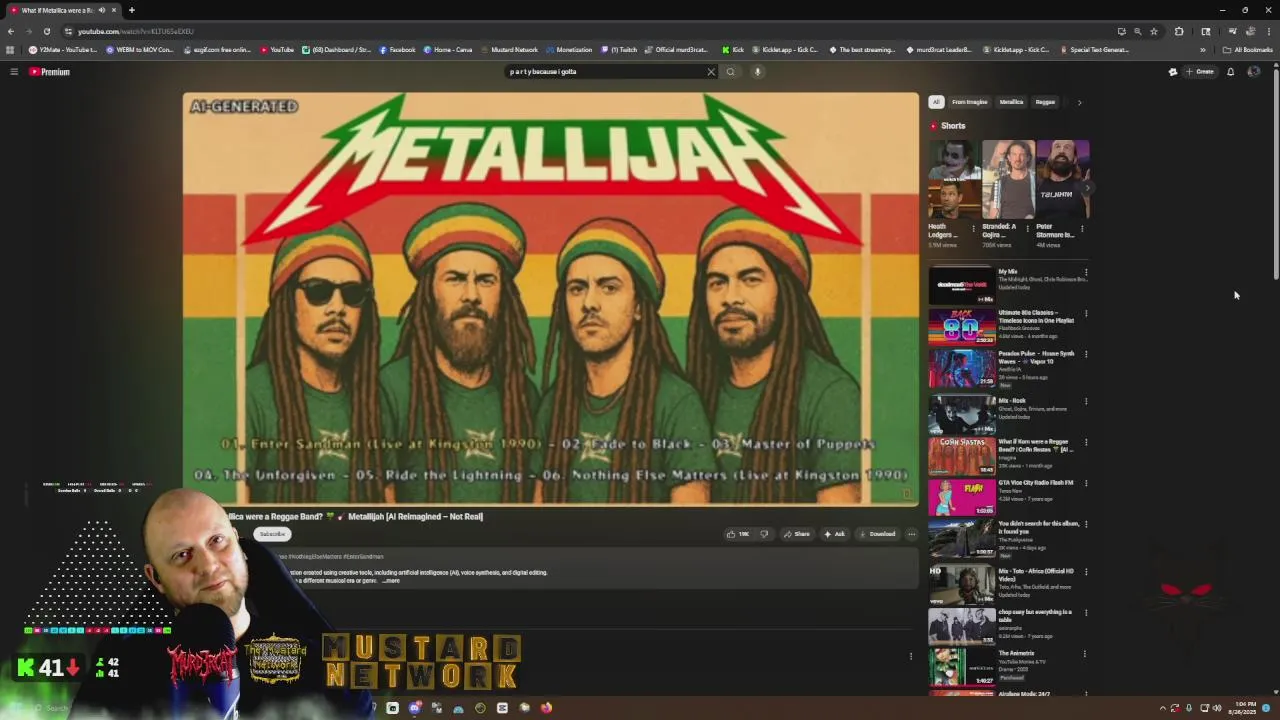
Task: Open options menu for Ultimate 80s Classics
Action: (1086, 314)
